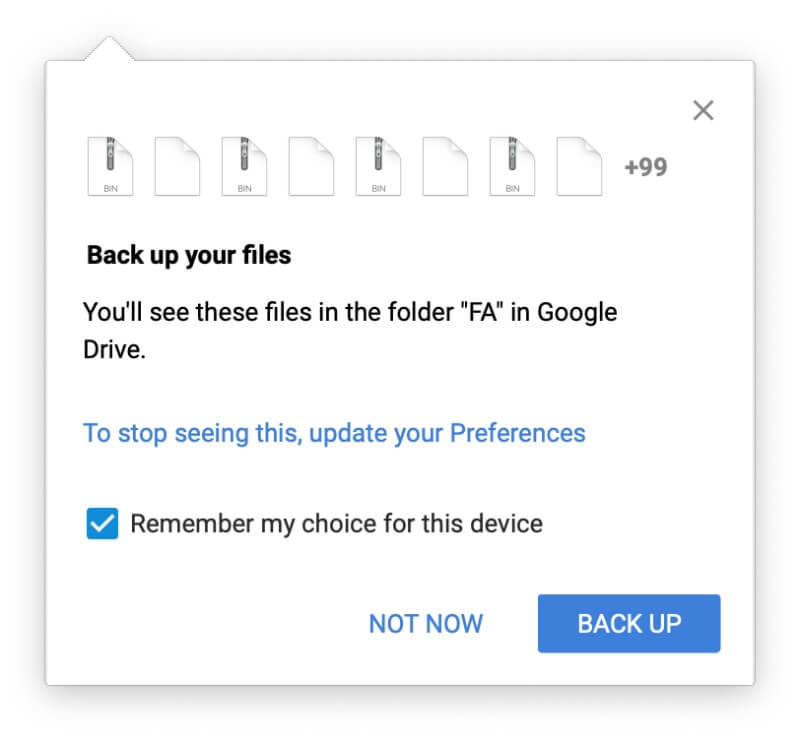Choose NOT NOW to skip backup
Viewport: 800px width, 740px height.
pyautogui.click(x=426, y=624)
